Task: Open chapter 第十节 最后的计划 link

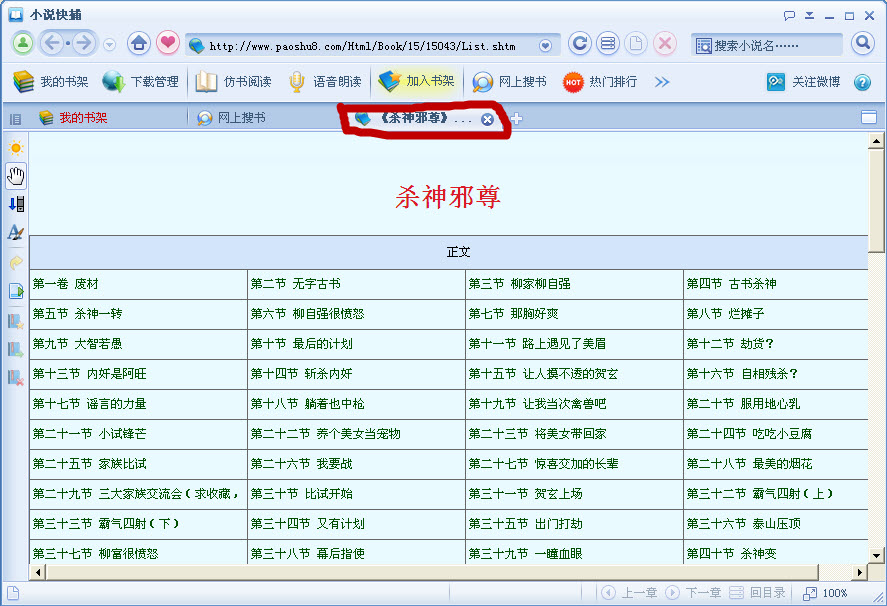Action: (x=301, y=344)
